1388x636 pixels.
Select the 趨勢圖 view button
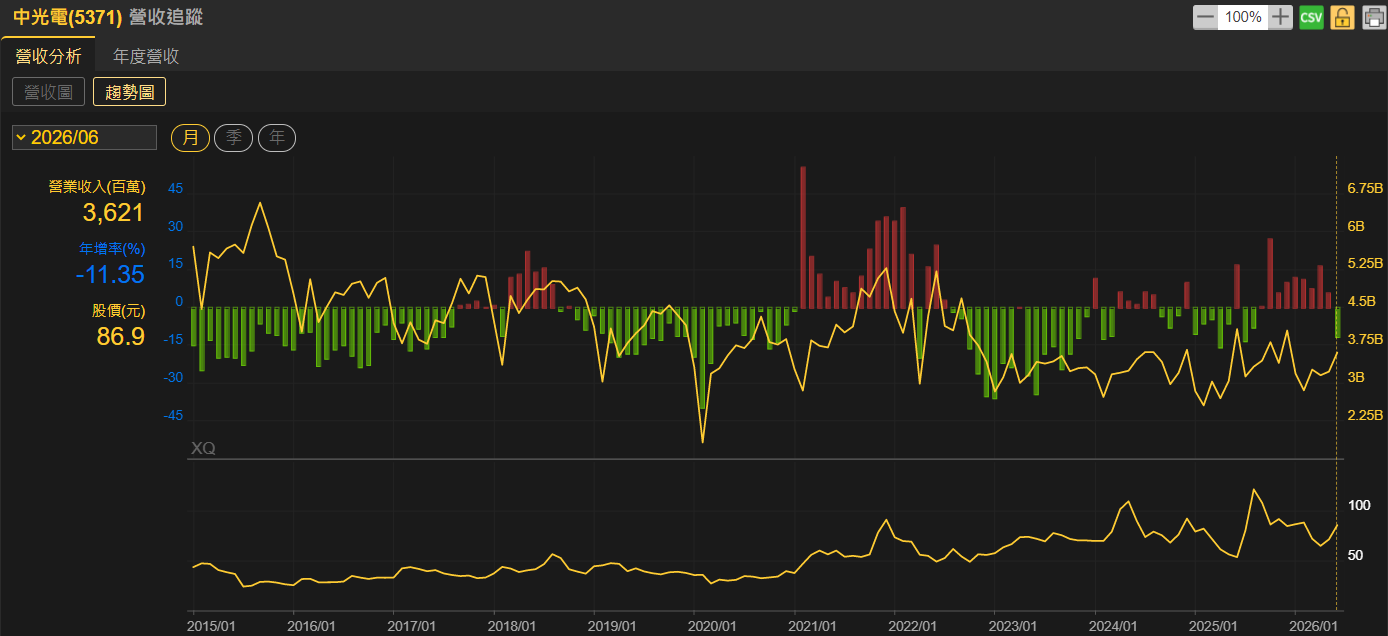[x=129, y=92]
